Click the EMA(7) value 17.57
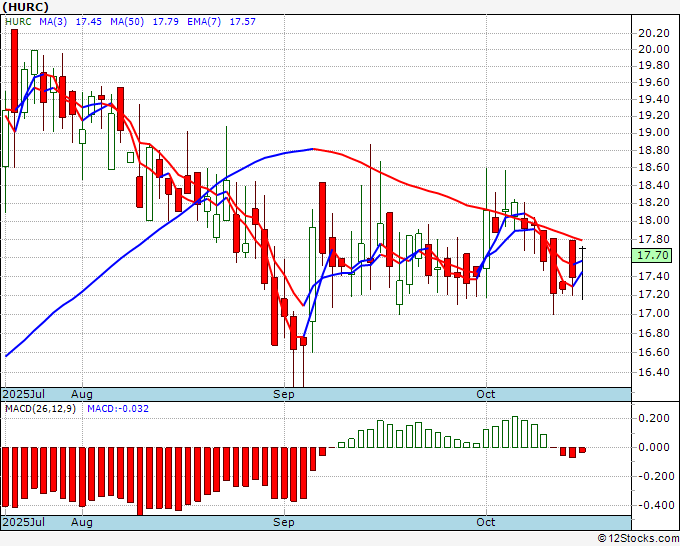 click(x=242, y=22)
